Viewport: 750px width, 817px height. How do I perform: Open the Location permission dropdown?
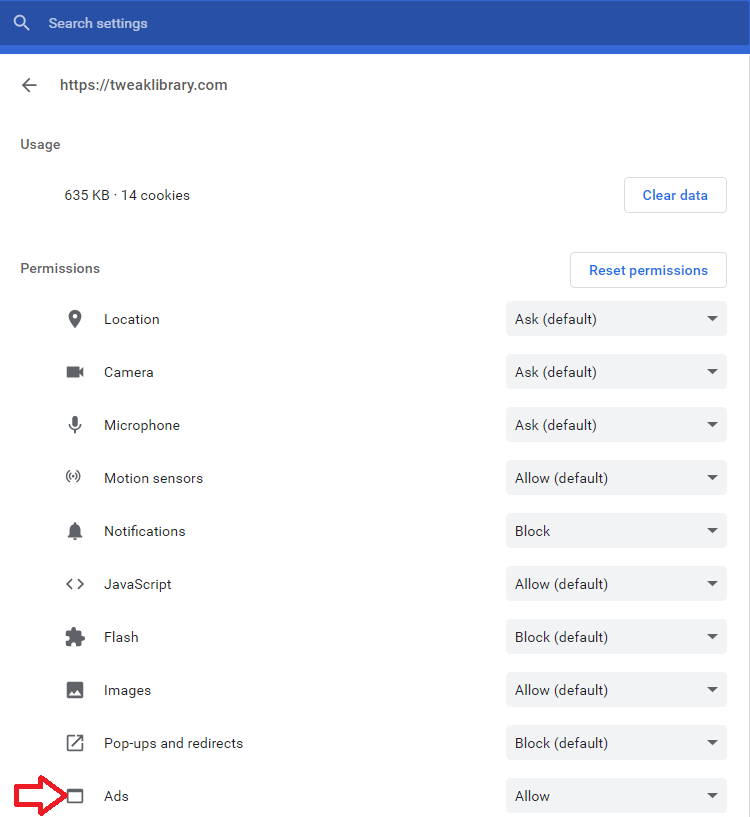pyautogui.click(x=615, y=318)
